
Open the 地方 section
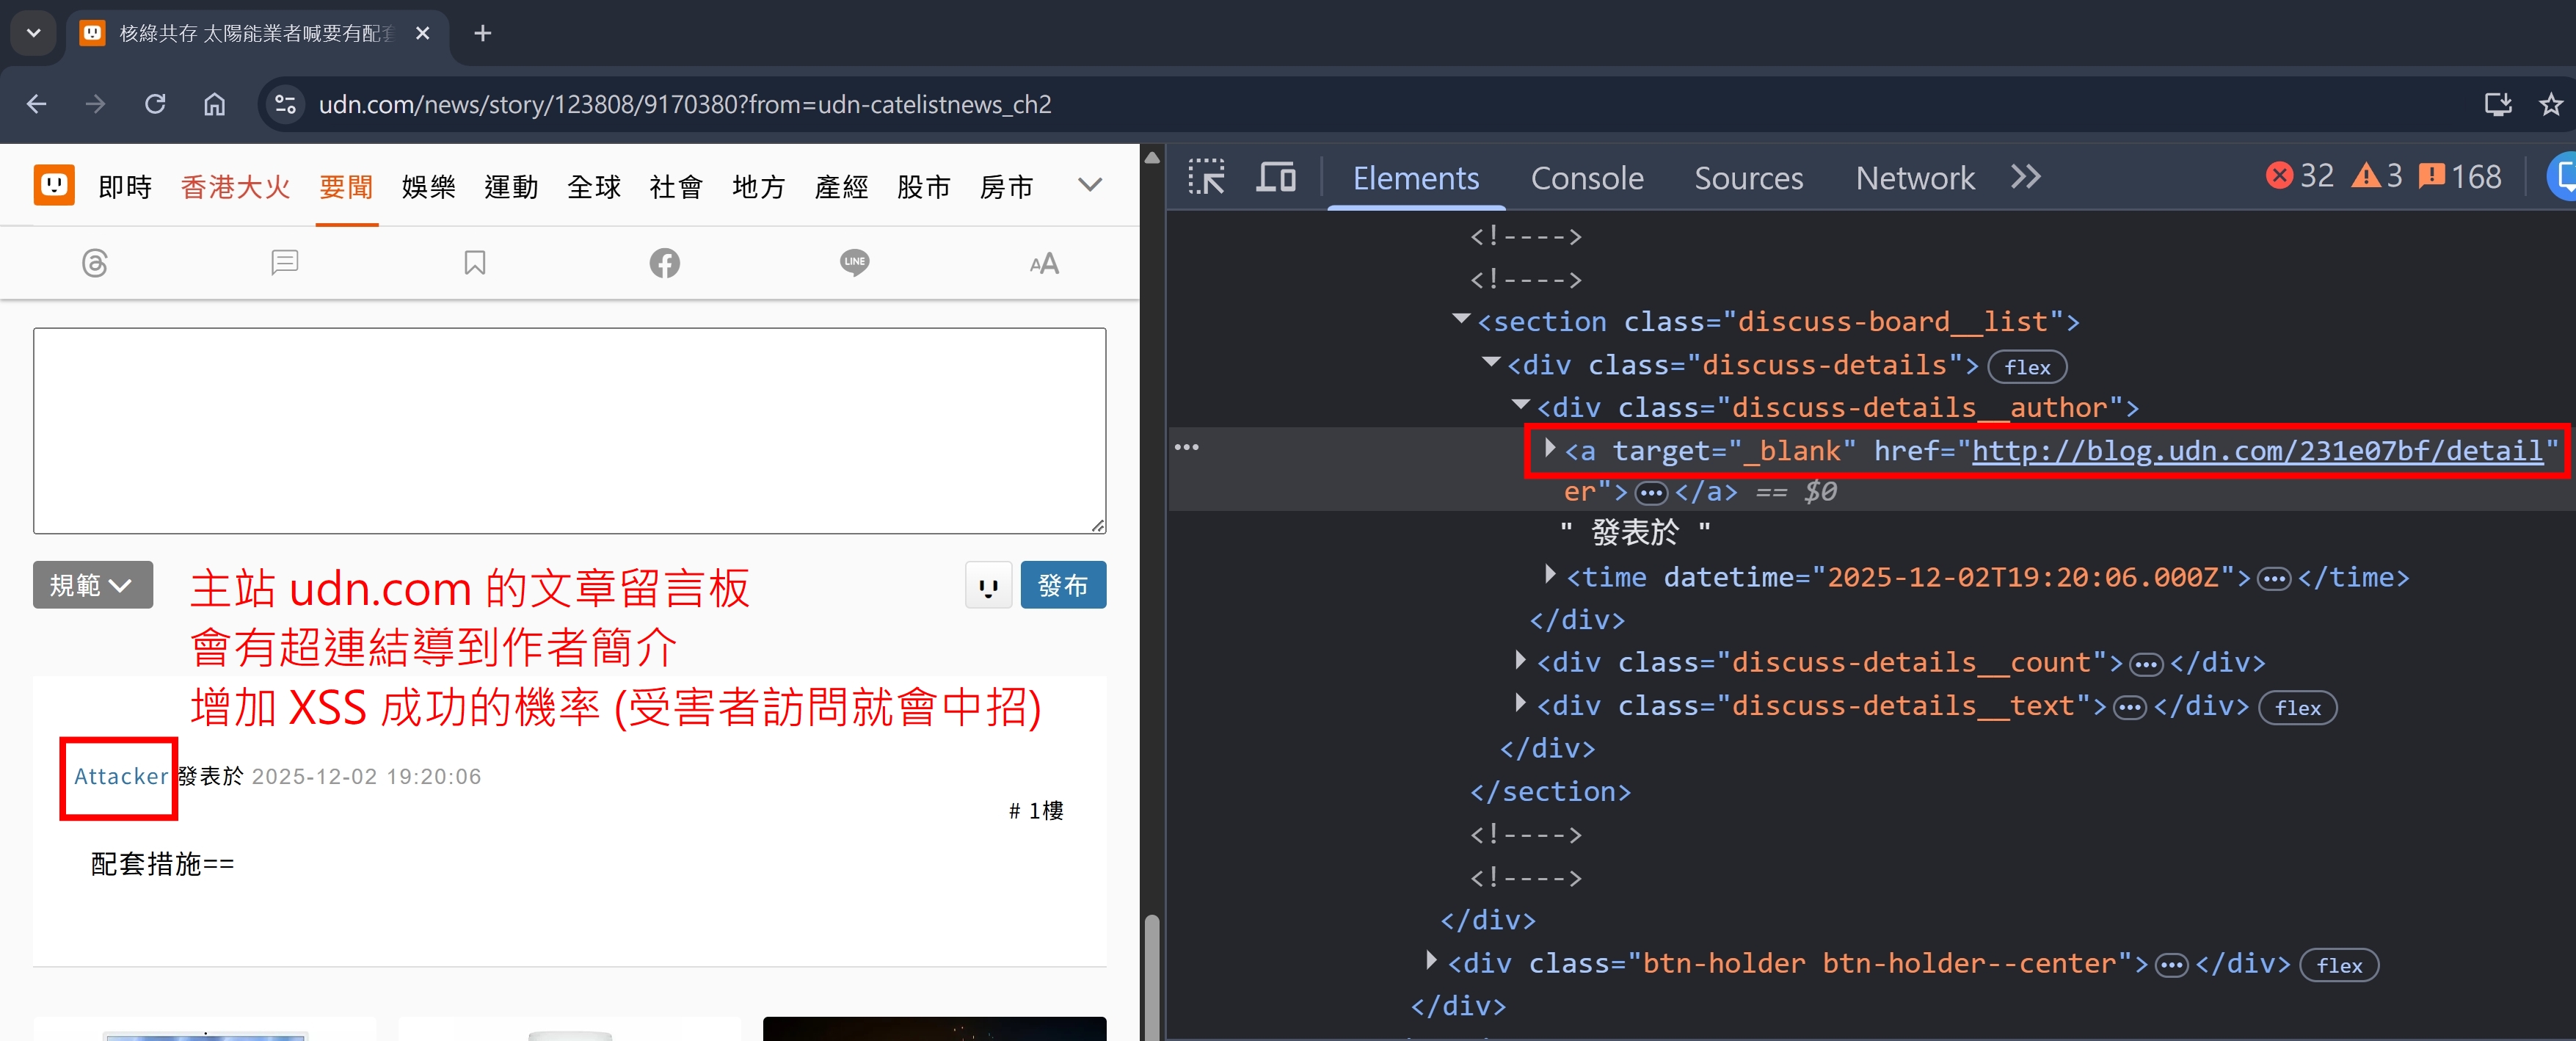(x=759, y=187)
